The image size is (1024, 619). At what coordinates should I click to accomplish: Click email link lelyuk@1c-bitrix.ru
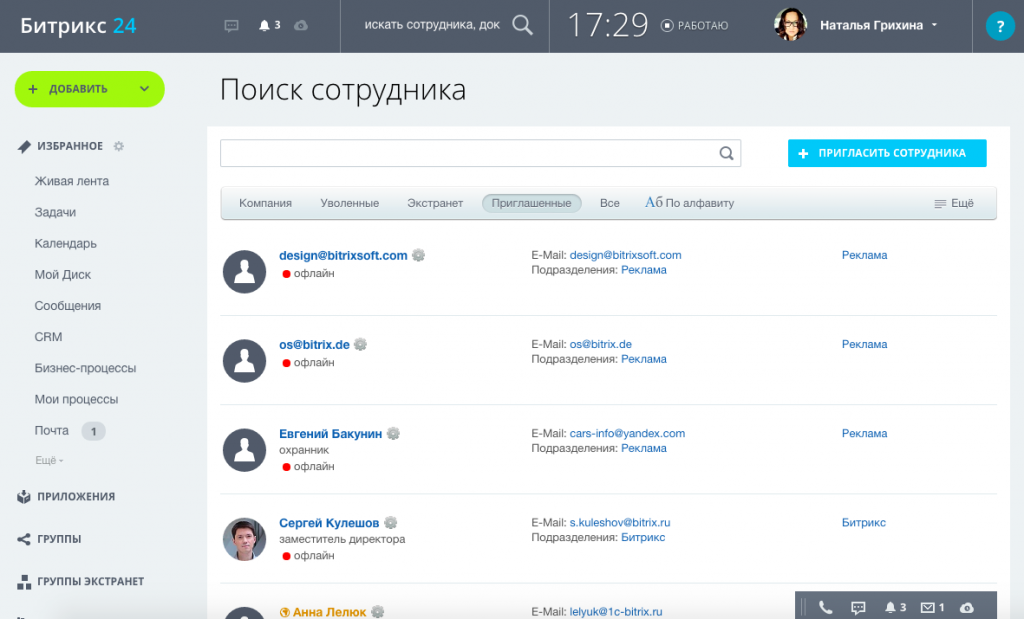pyautogui.click(x=616, y=612)
